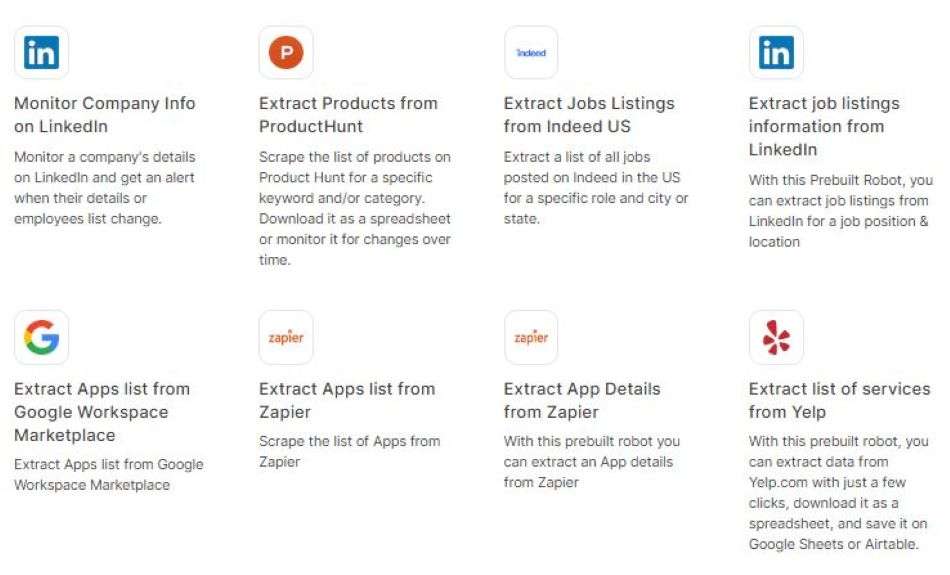Open Monitor Company Info on LinkedIn title
The image size is (950, 575).
pyautogui.click(x=105, y=115)
